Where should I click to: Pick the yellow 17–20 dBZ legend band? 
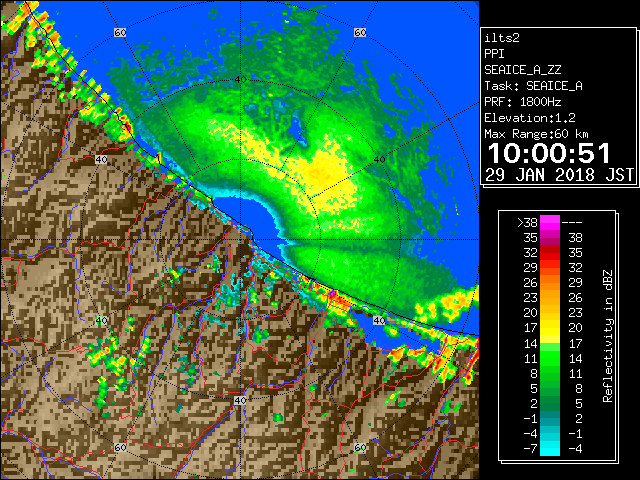tap(550, 328)
